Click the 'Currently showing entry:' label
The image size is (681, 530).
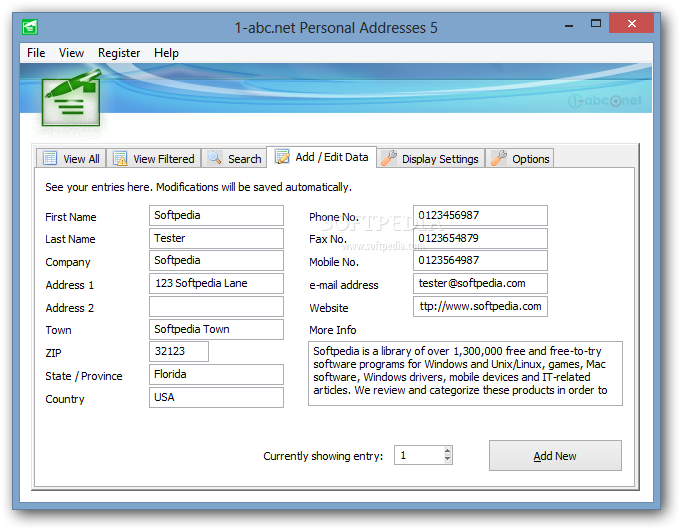pyautogui.click(x=323, y=456)
